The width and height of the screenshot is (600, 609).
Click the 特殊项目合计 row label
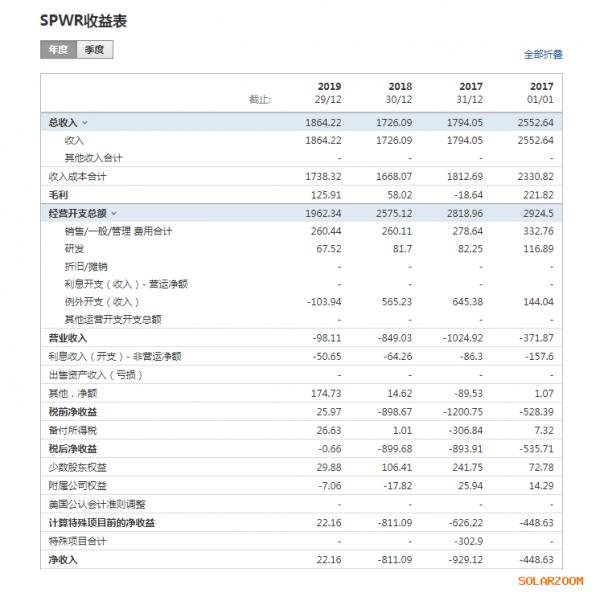point(77,541)
